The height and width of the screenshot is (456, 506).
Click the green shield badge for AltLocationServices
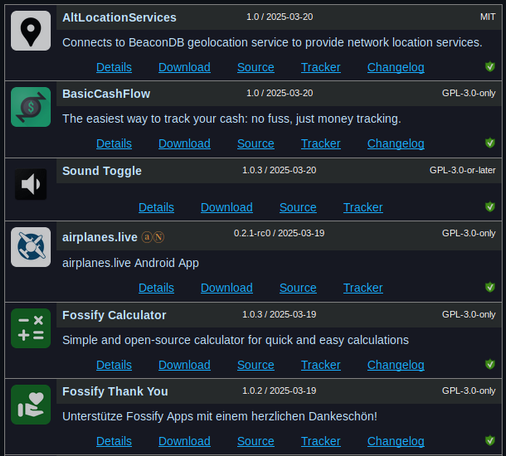(490, 67)
